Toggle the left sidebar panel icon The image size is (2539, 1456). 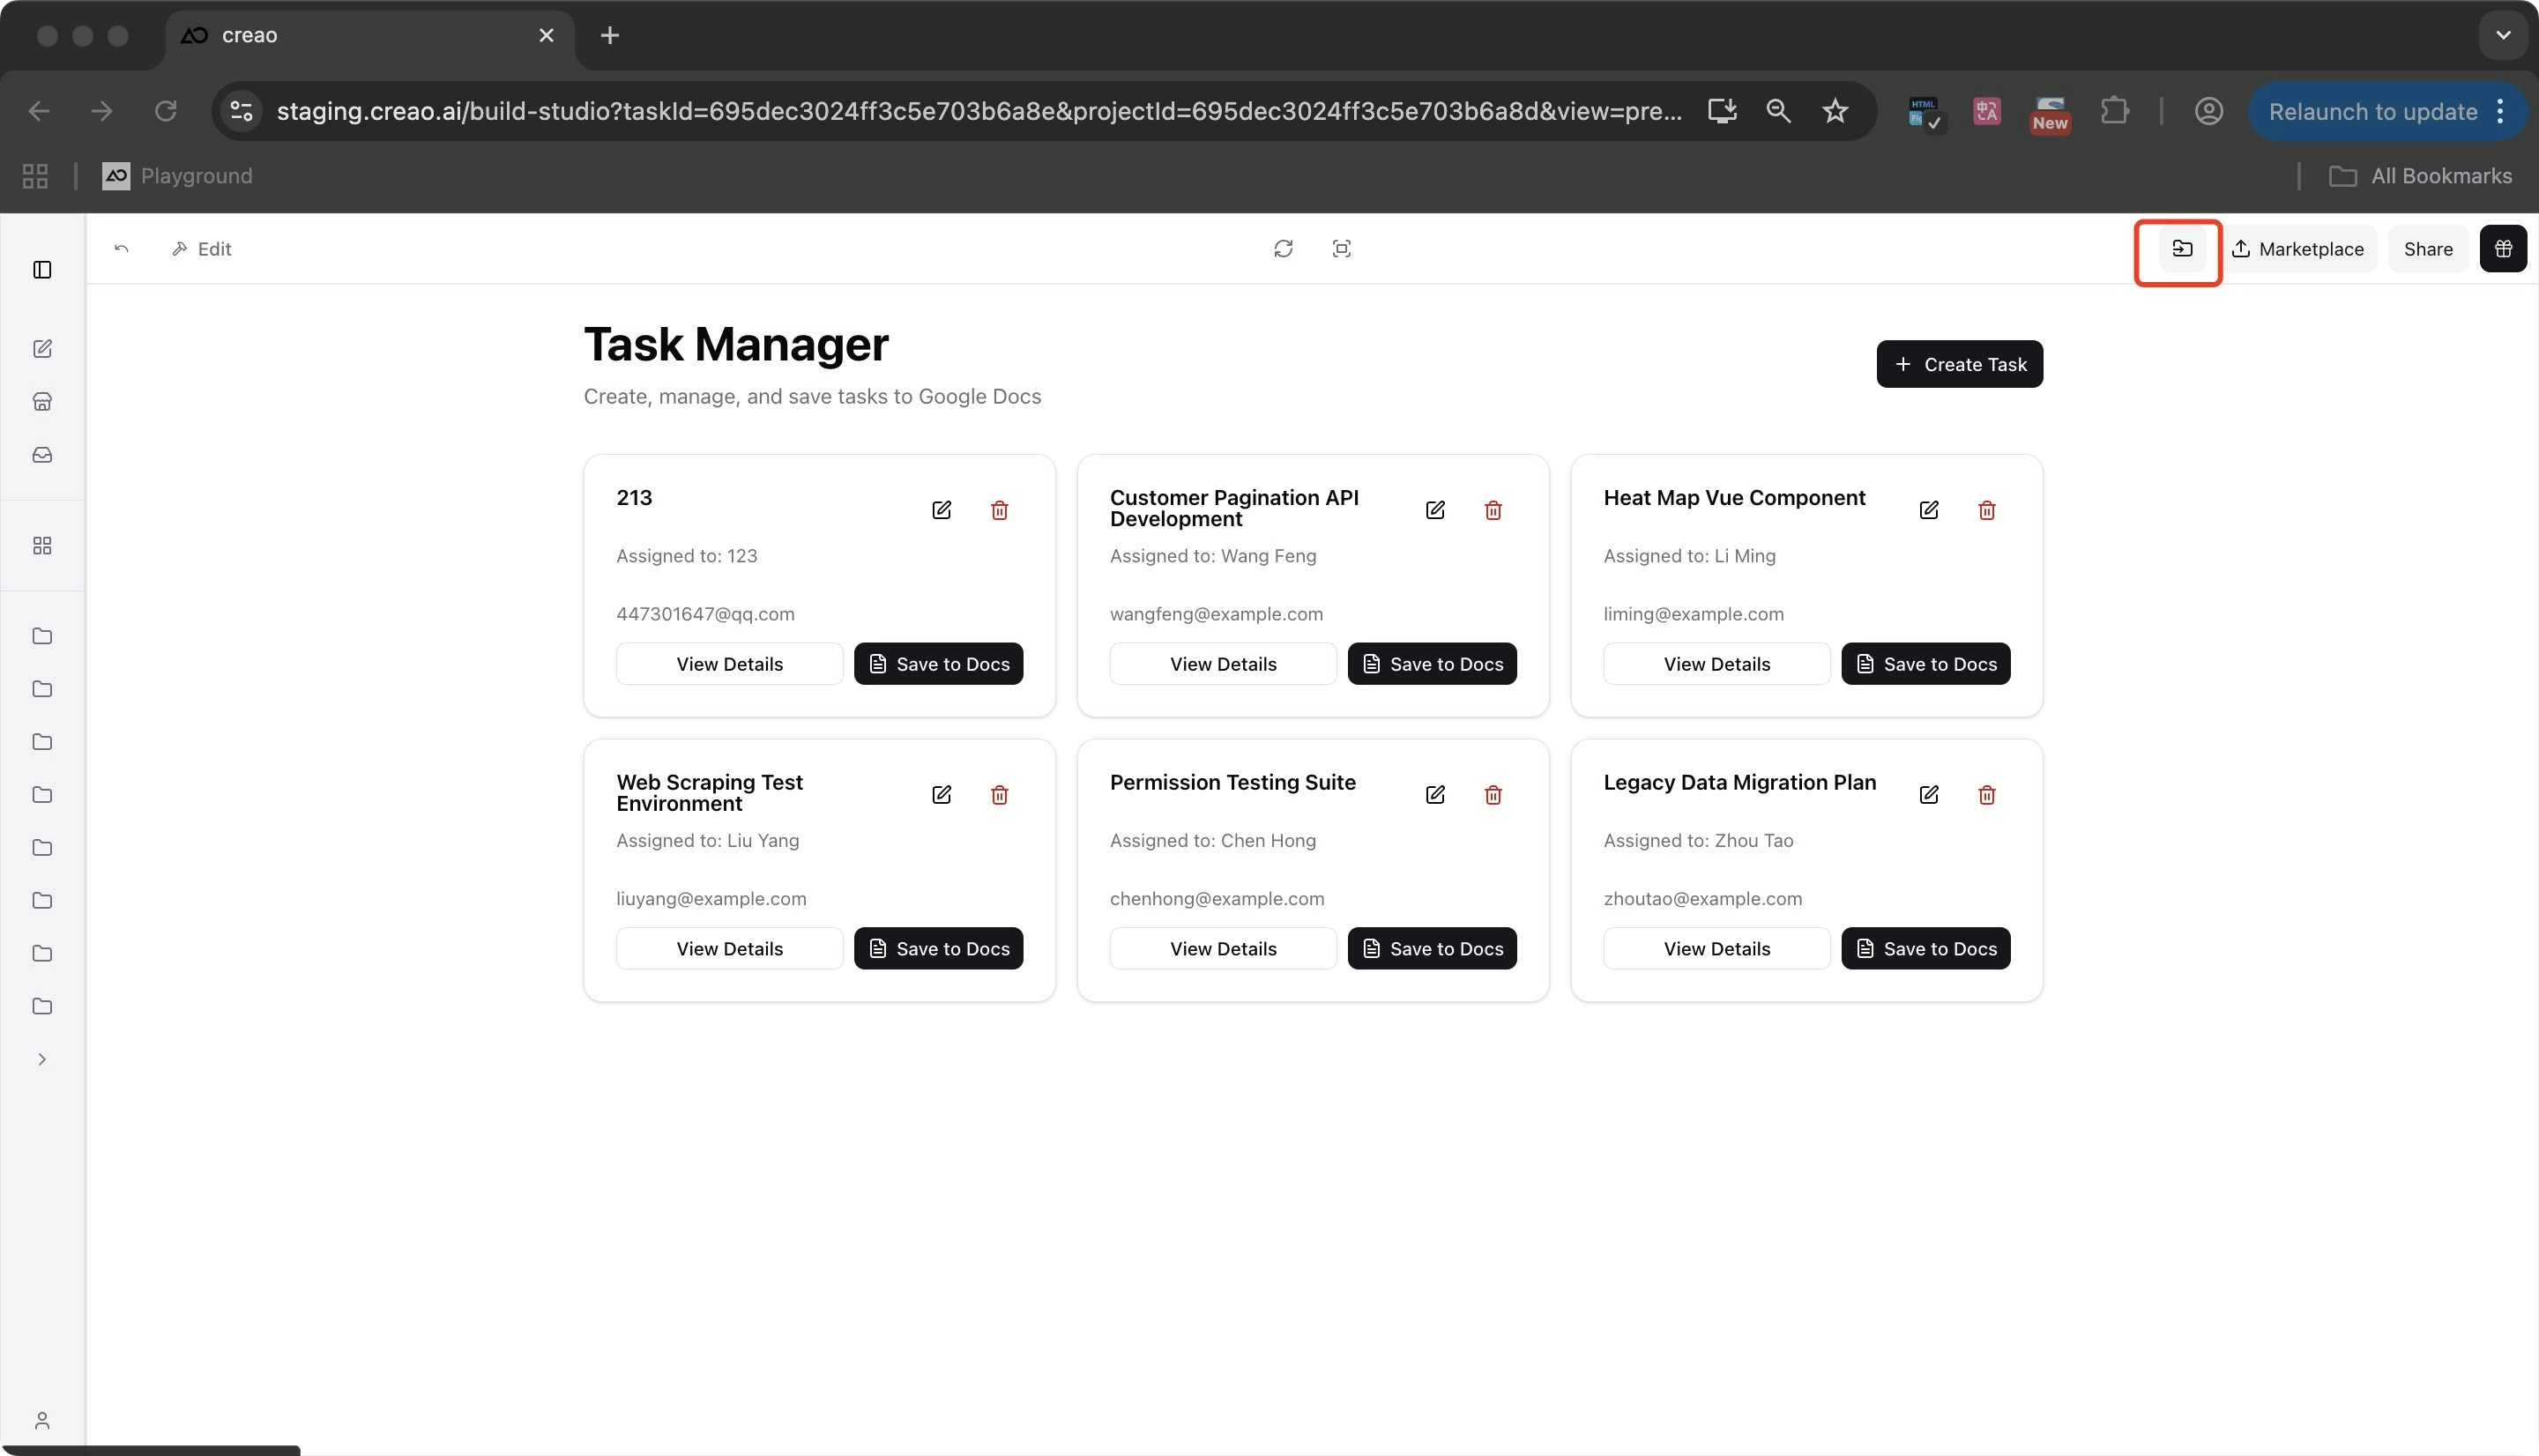pyautogui.click(x=42, y=270)
